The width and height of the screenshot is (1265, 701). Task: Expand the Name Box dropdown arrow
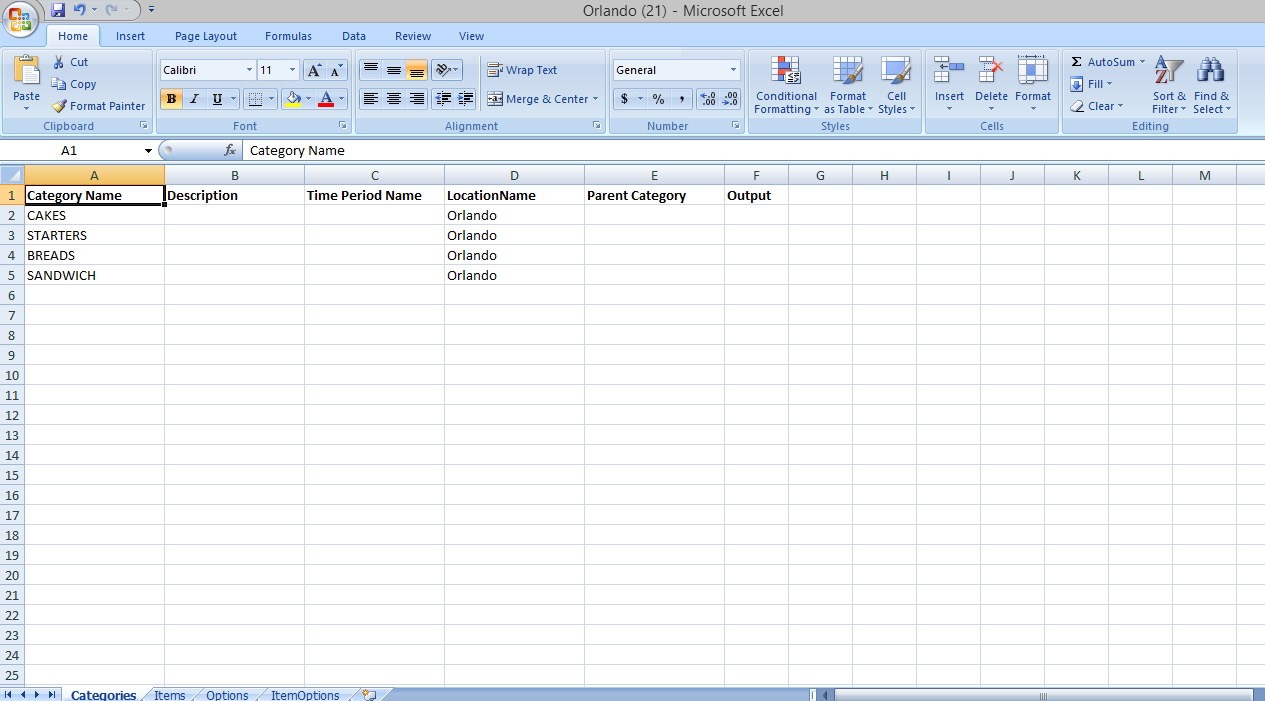148,151
